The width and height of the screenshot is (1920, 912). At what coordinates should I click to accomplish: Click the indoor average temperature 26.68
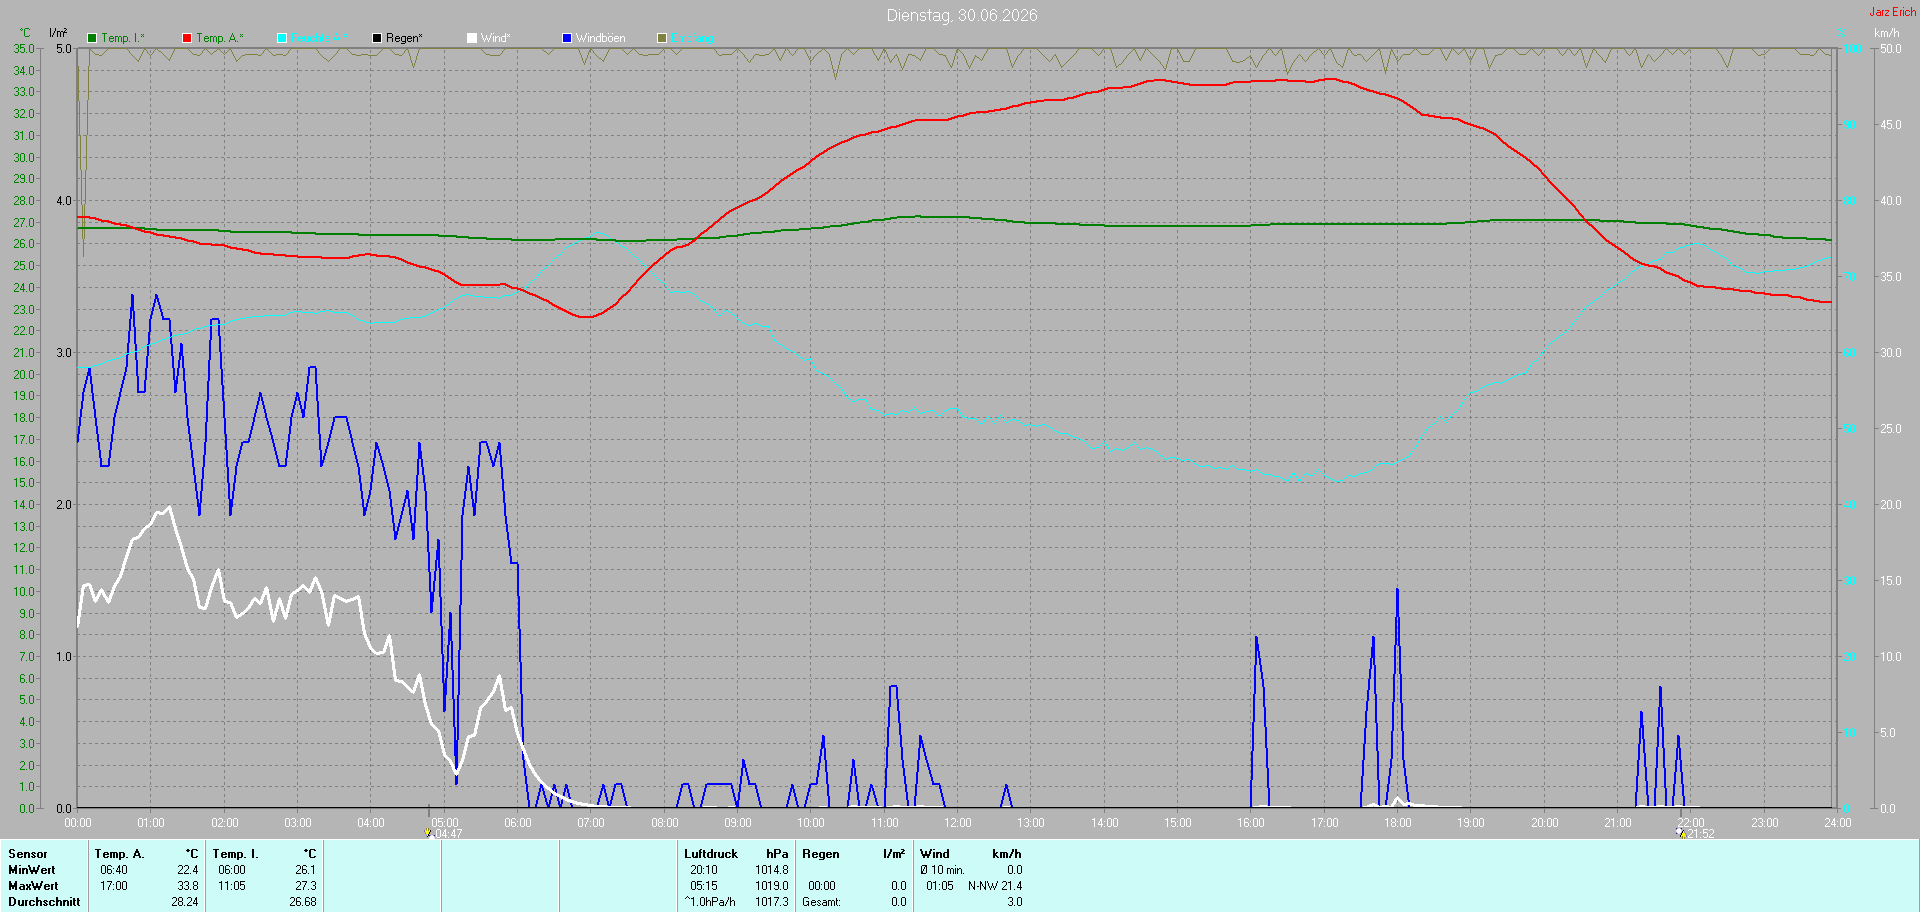click(x=302, y=902)
